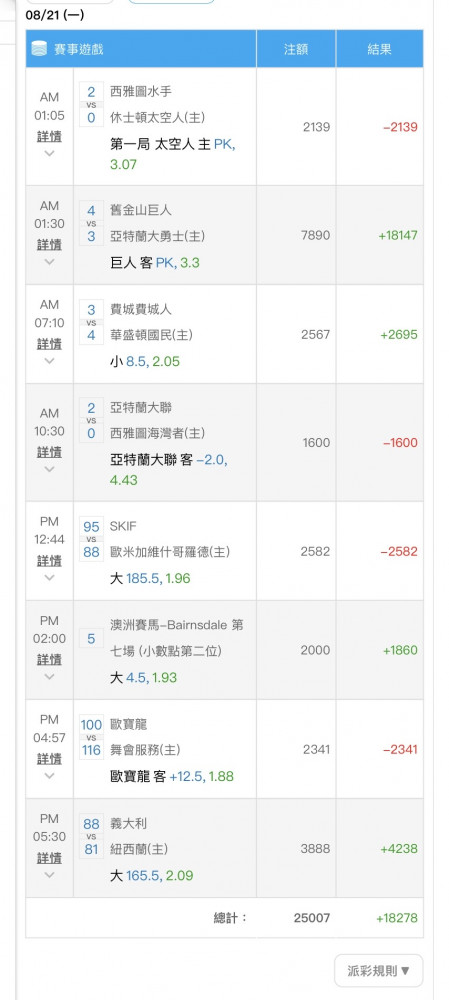
Task: Open 詳情 for the 10:30 亞特蘭大聯 bet
Action: [49, 452]
